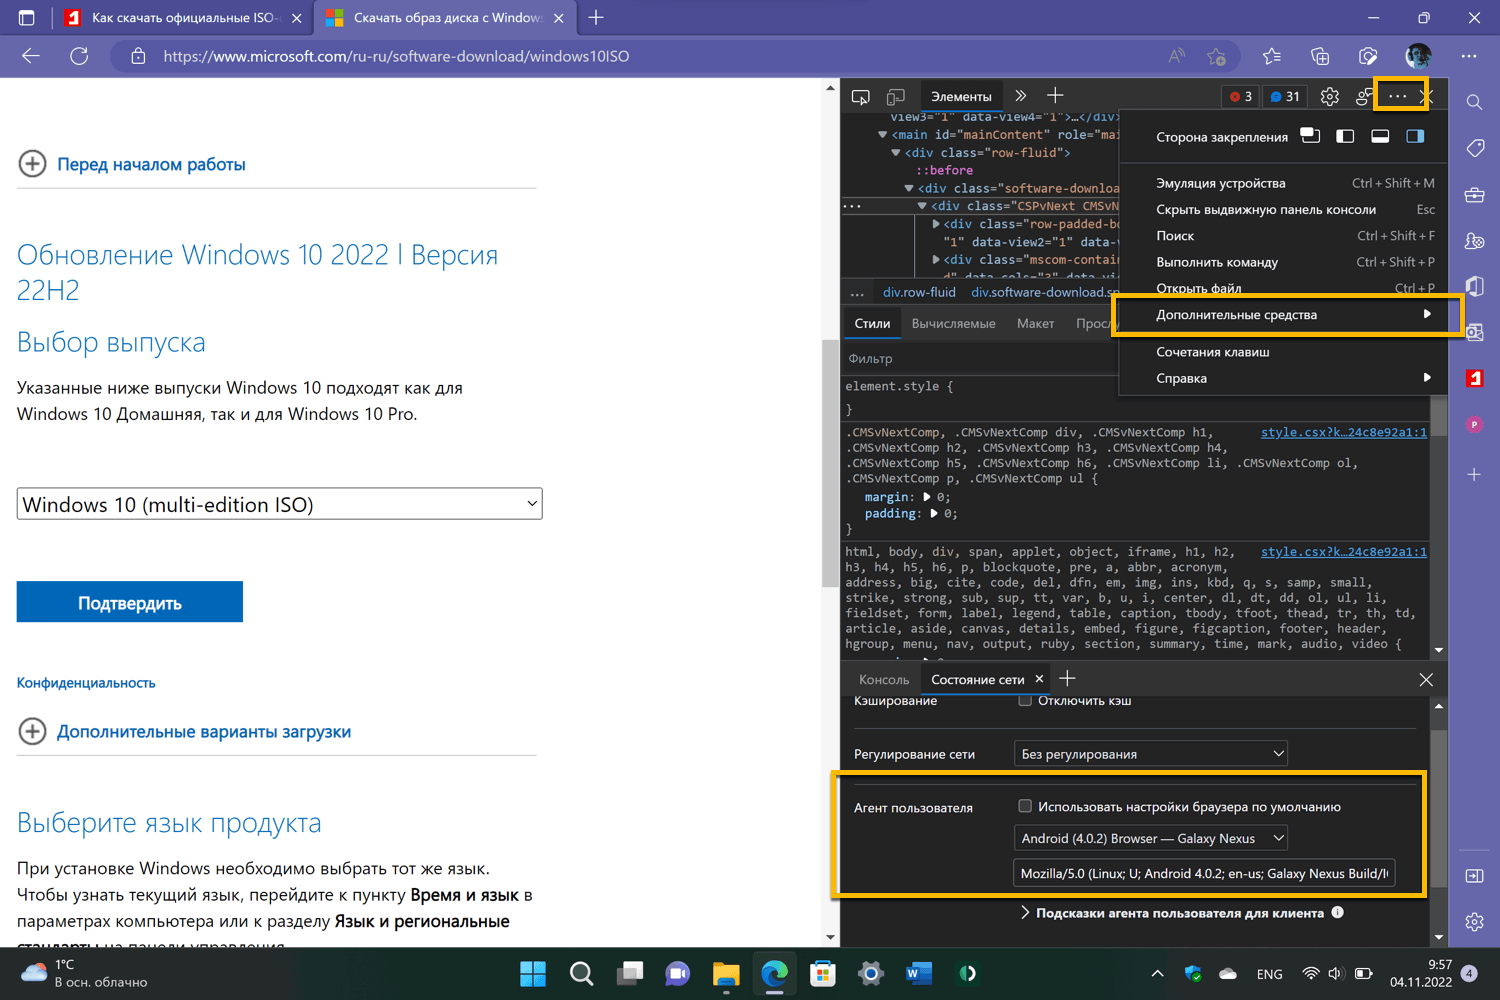This screenshot has height=1000, width=1500.
Task: Click the Подтвердить button
Action: pos(129,601)
